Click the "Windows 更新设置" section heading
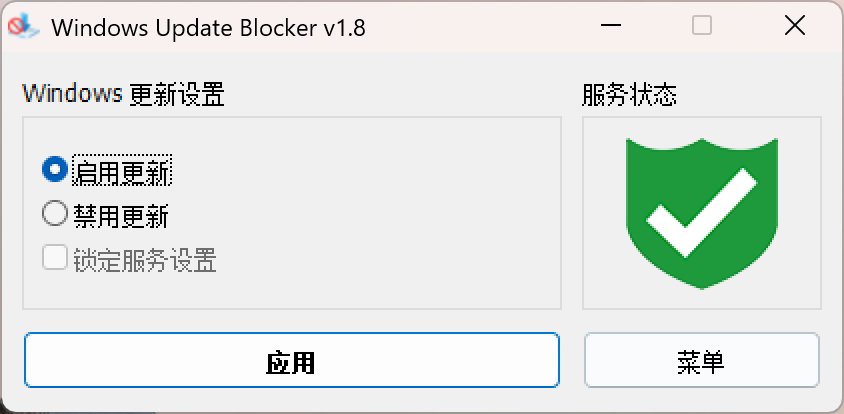844x414 pixels. [x=123, y=96]
